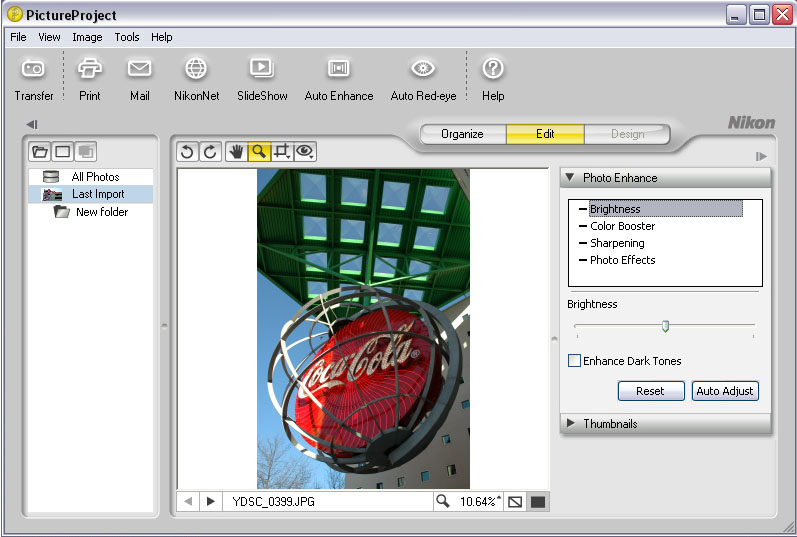Select the Crop tool
This screenshot has width=797, height=537.
(282, 152)
